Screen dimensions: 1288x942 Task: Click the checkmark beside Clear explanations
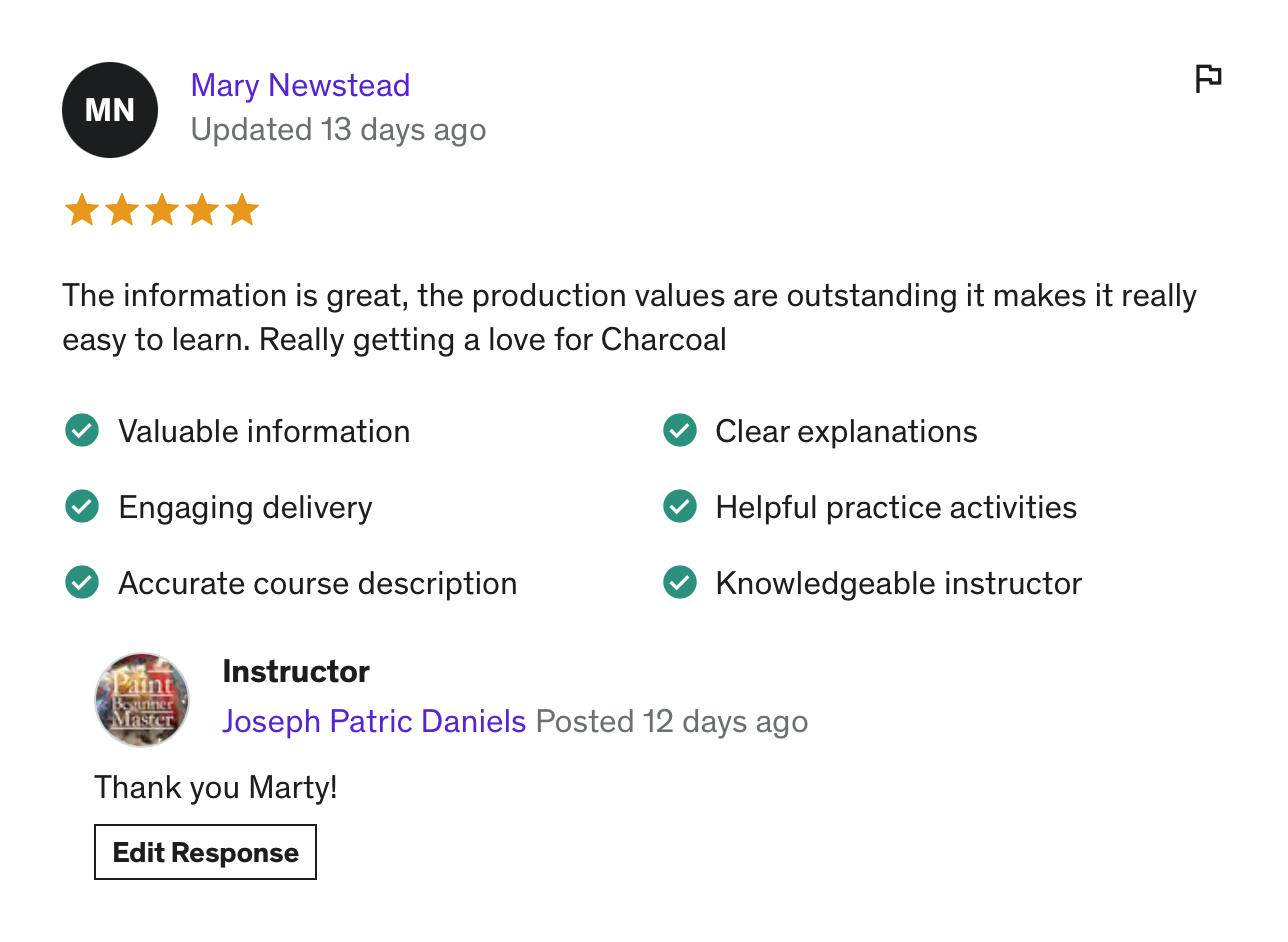[680, 431]
